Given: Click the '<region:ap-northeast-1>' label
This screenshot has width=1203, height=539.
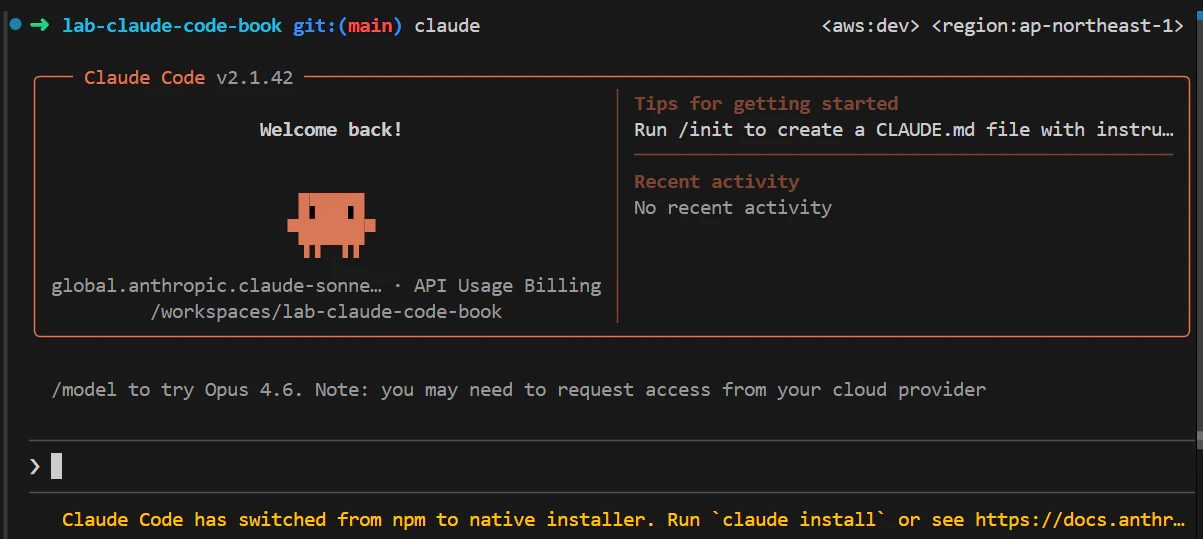Looking at the screenshot, I should coord(1058,25).
